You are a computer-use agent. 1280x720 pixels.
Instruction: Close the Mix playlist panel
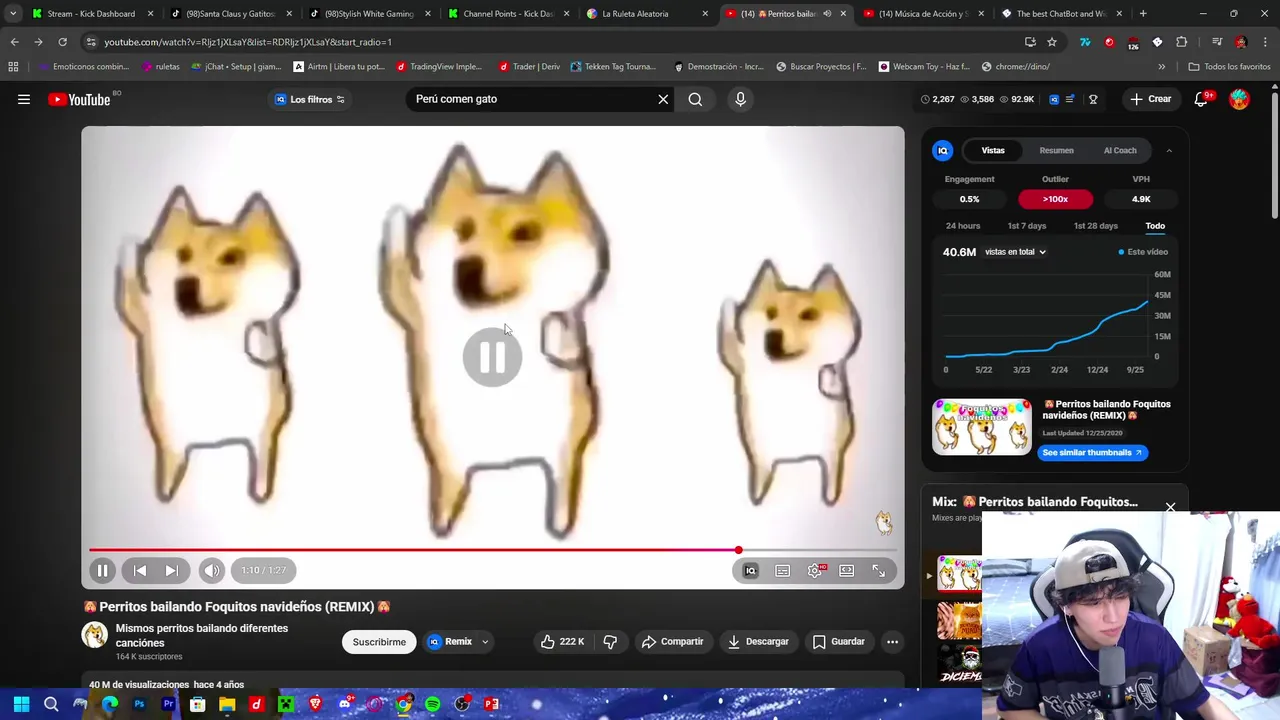[1170, 507]
